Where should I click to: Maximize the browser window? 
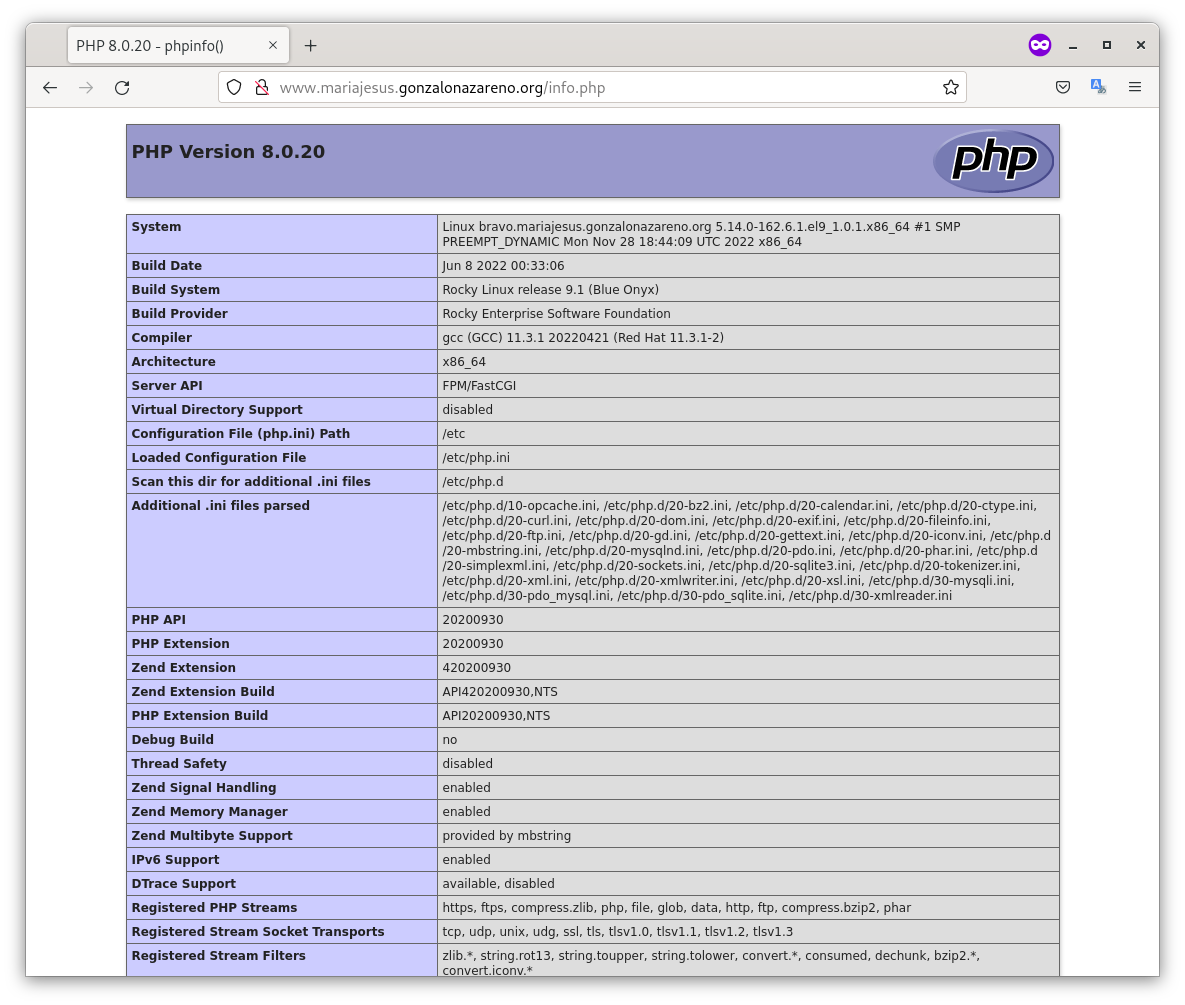point(1107,46)
